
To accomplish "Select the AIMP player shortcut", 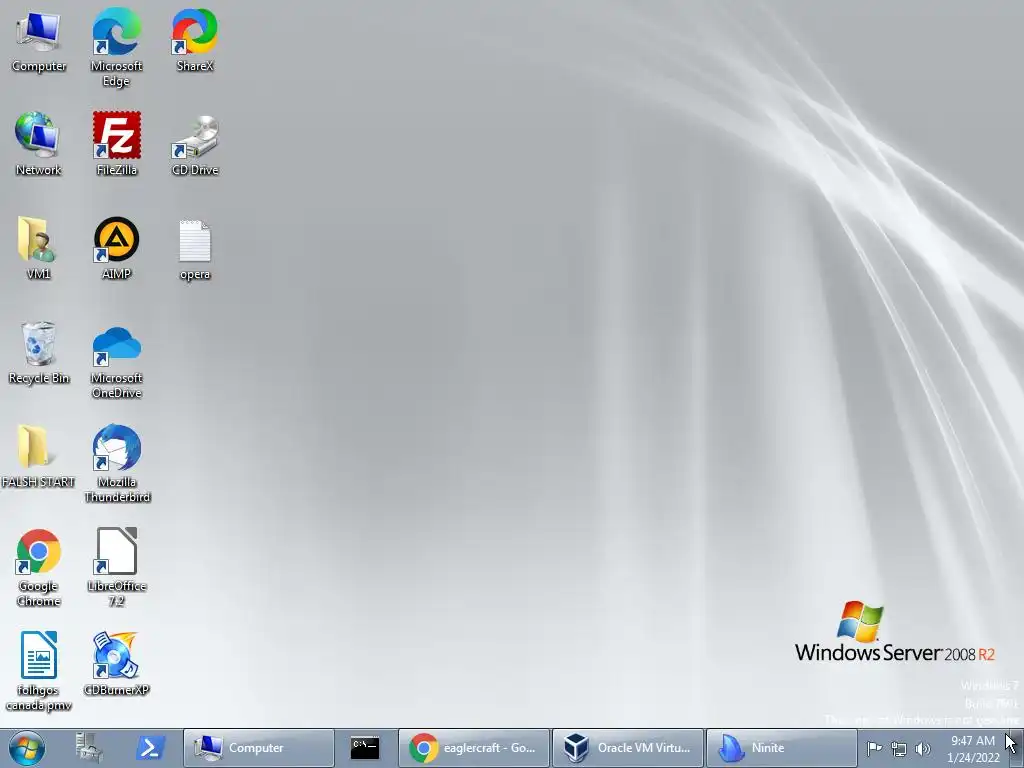I will [116, 248].
